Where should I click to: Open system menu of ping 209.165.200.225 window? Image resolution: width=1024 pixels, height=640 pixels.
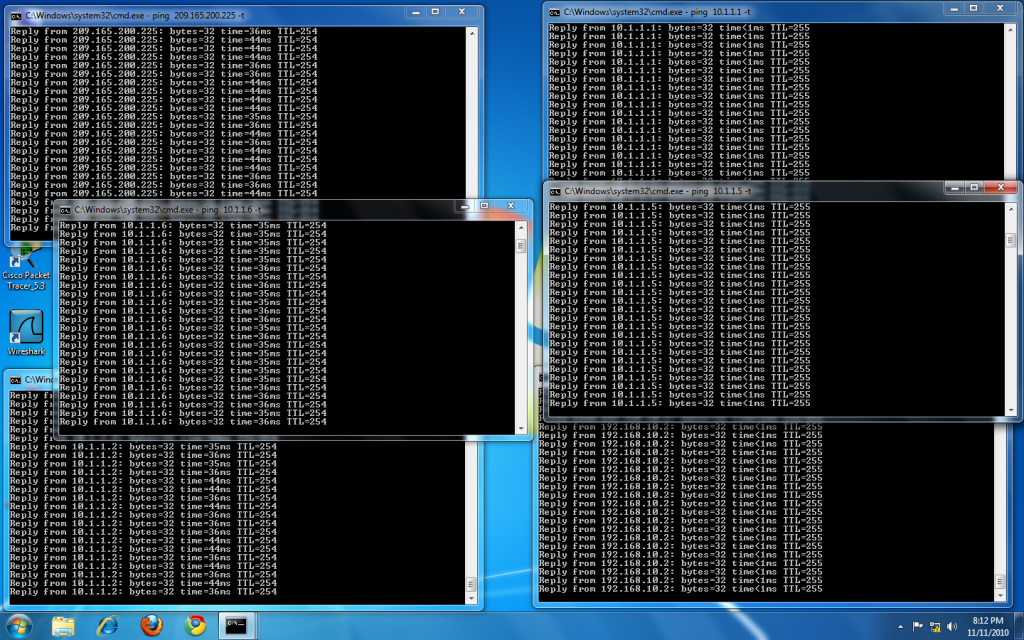16,16
